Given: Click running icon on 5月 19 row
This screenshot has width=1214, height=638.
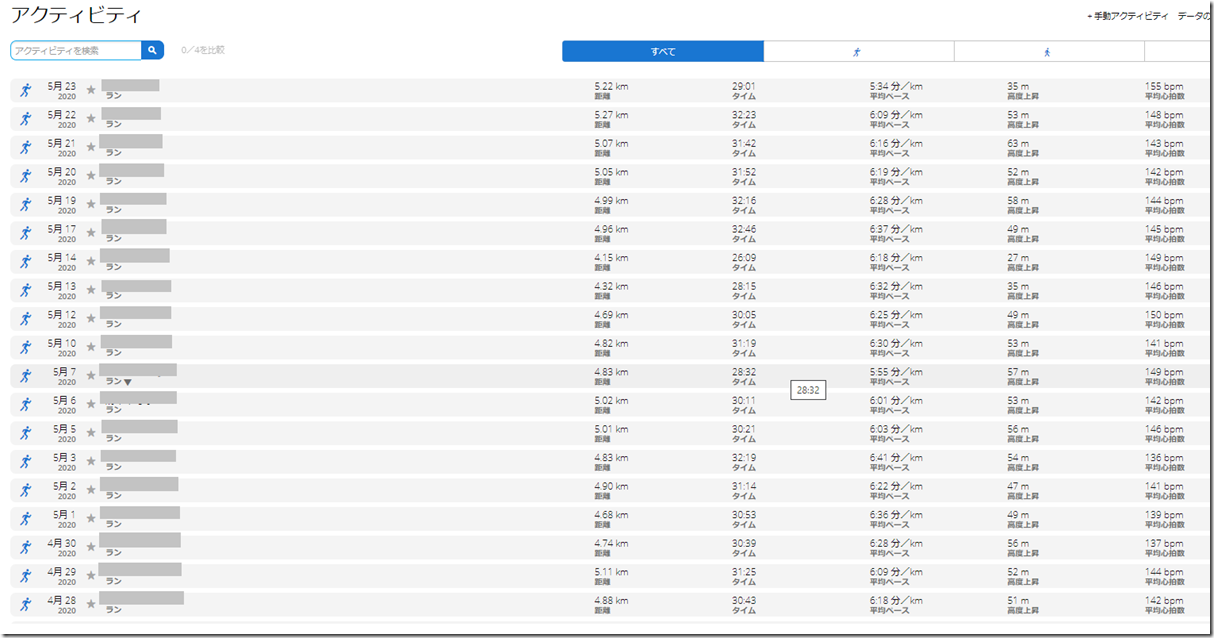Looking at the screenshot, I should tap(26, 205).
